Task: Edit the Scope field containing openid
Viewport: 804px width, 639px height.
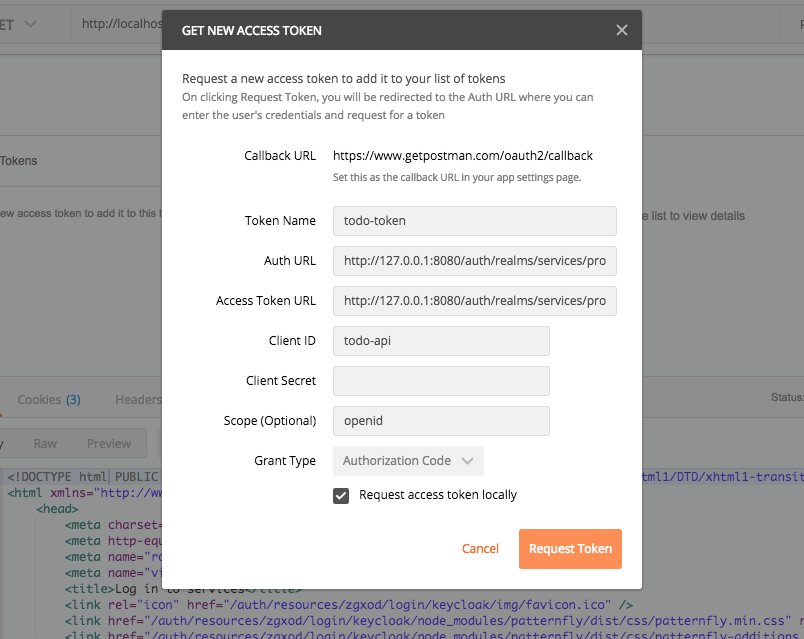Action: 440,421
